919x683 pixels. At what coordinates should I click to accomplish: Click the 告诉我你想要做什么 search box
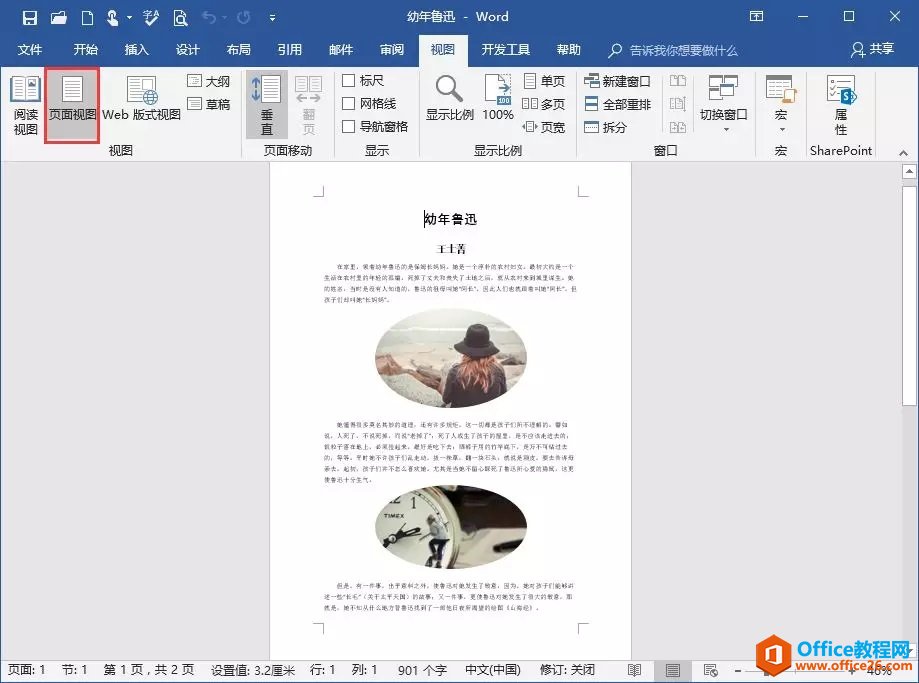673,50
